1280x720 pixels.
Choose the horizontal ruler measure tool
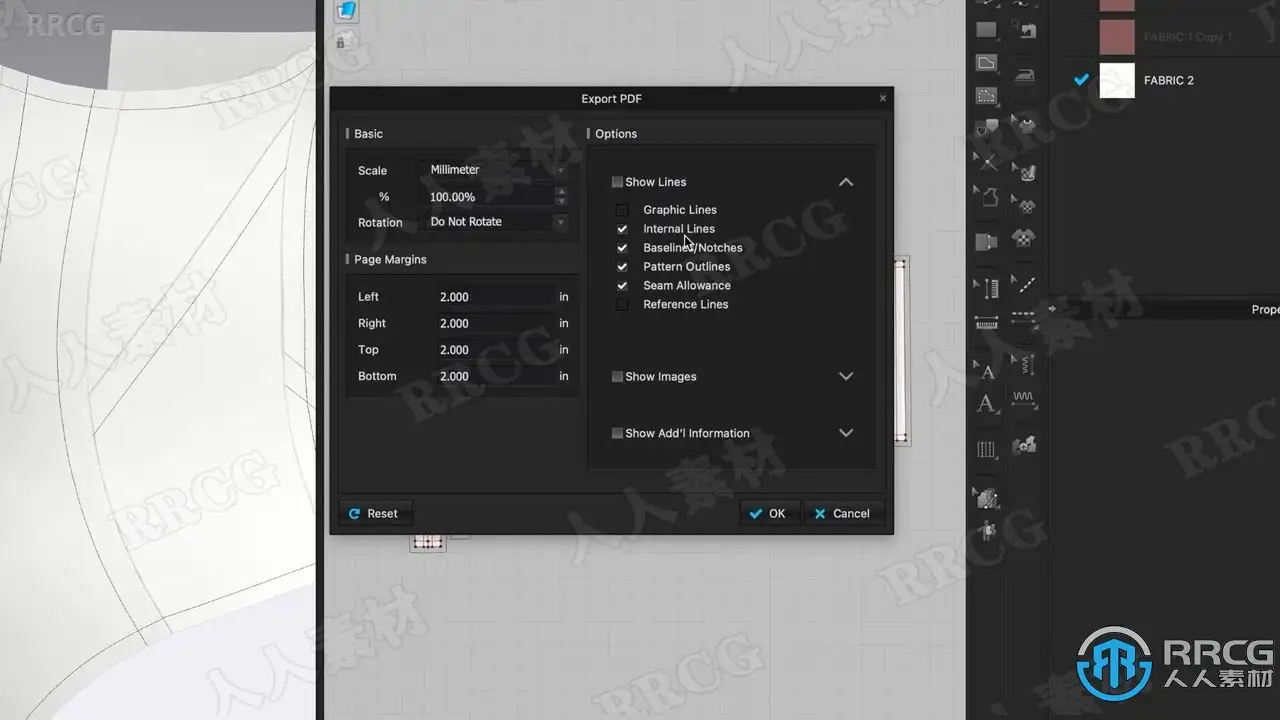(987, 323)
